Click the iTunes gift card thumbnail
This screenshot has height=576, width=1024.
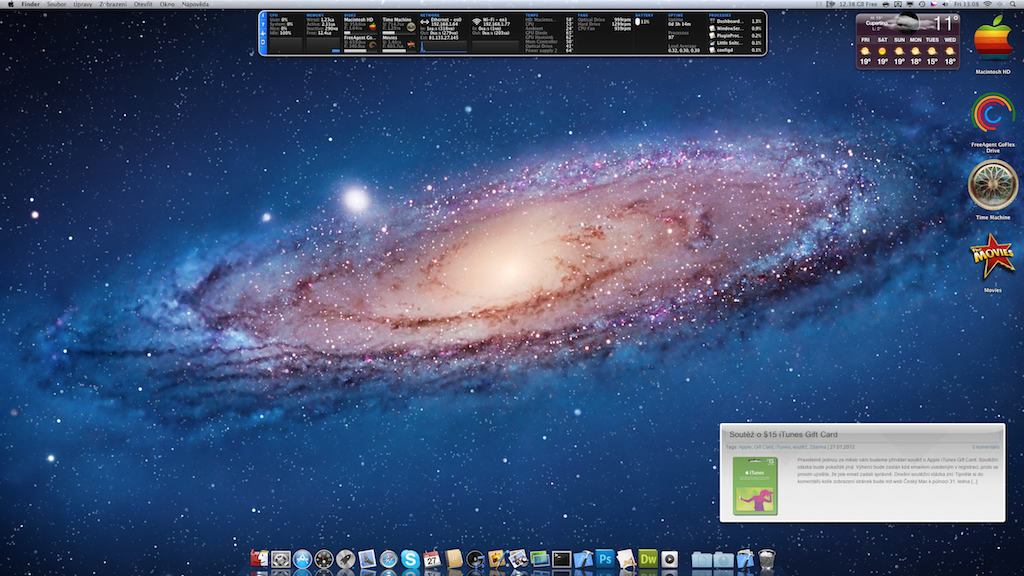coord(755,486)
